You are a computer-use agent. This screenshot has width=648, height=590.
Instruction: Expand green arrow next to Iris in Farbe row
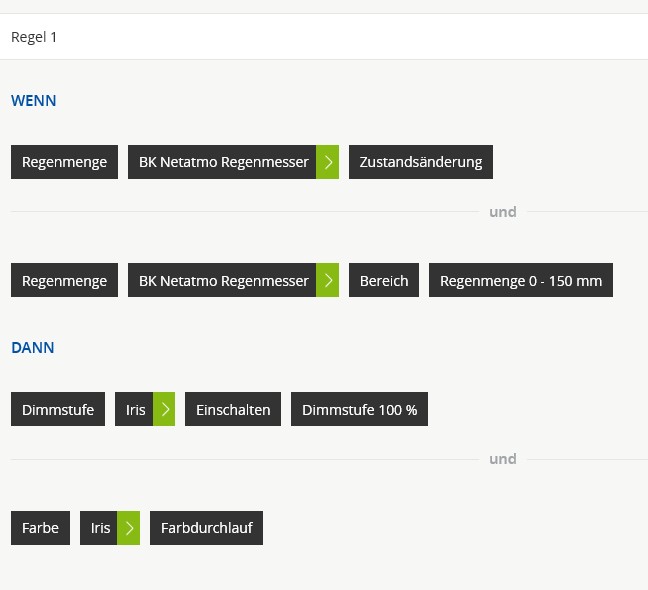pos(129,528)
